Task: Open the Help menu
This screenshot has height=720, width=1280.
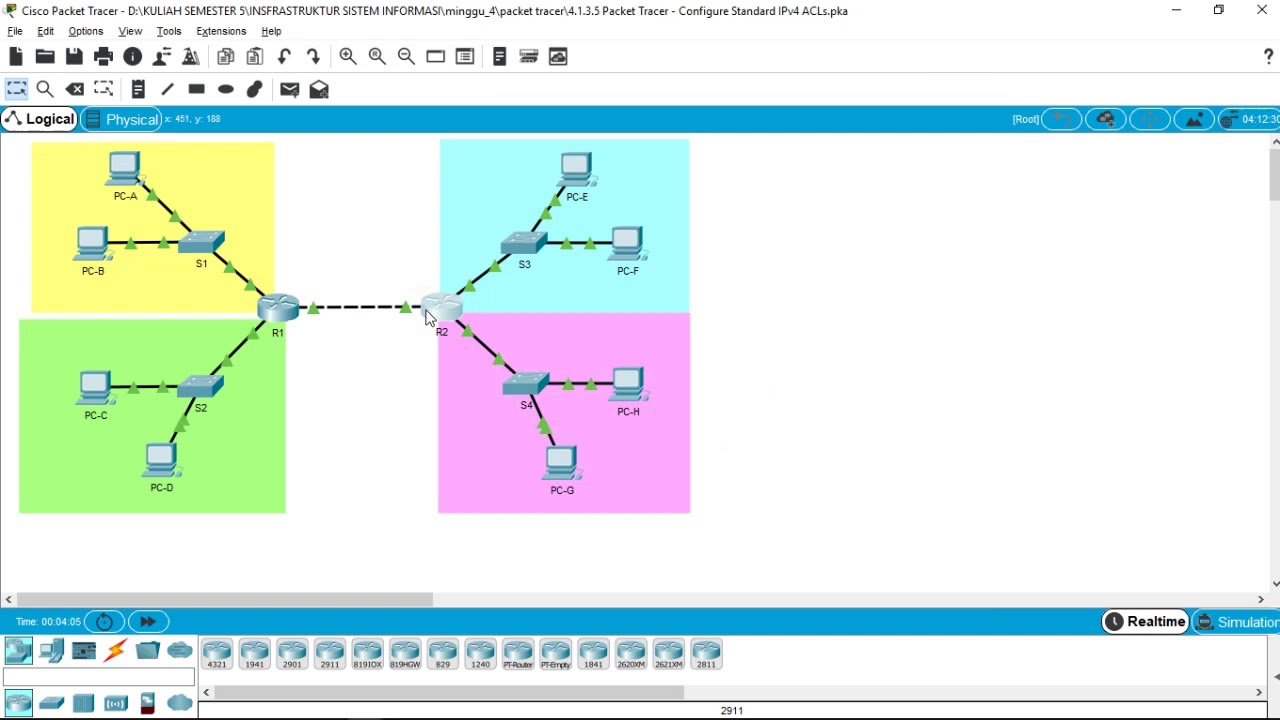Action: pyautogui.click(x=271, y=31)
